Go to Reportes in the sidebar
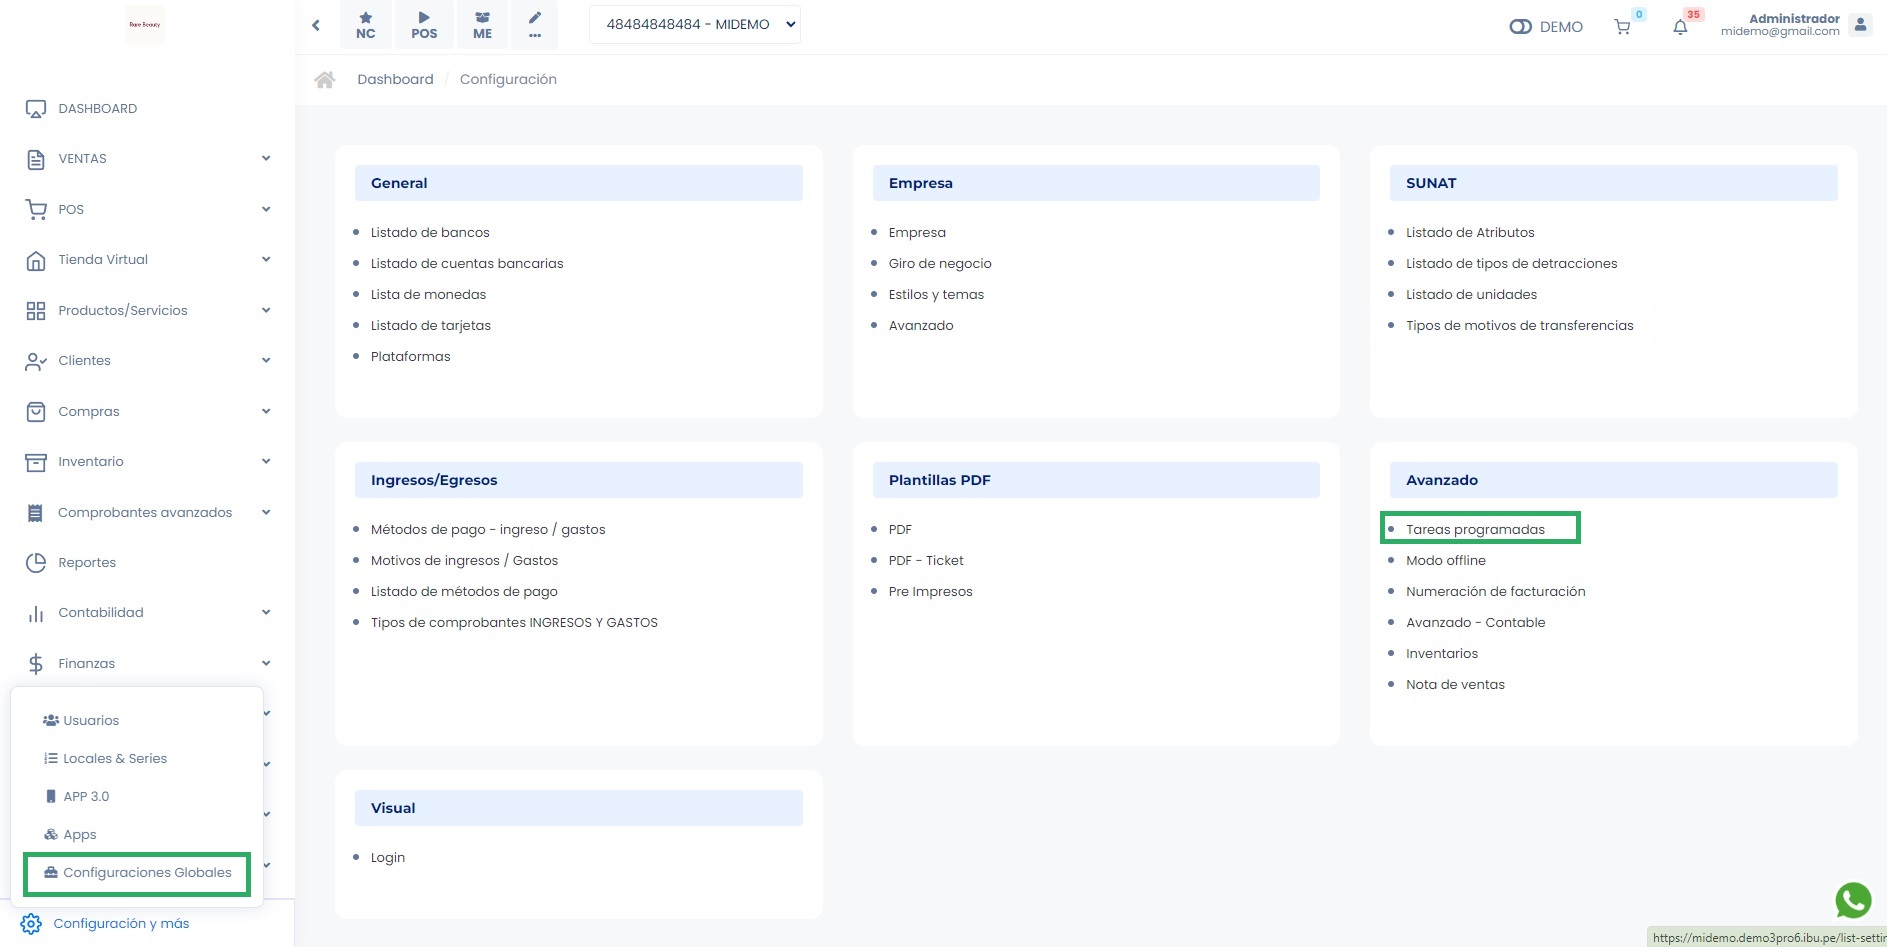 point(87,563)
